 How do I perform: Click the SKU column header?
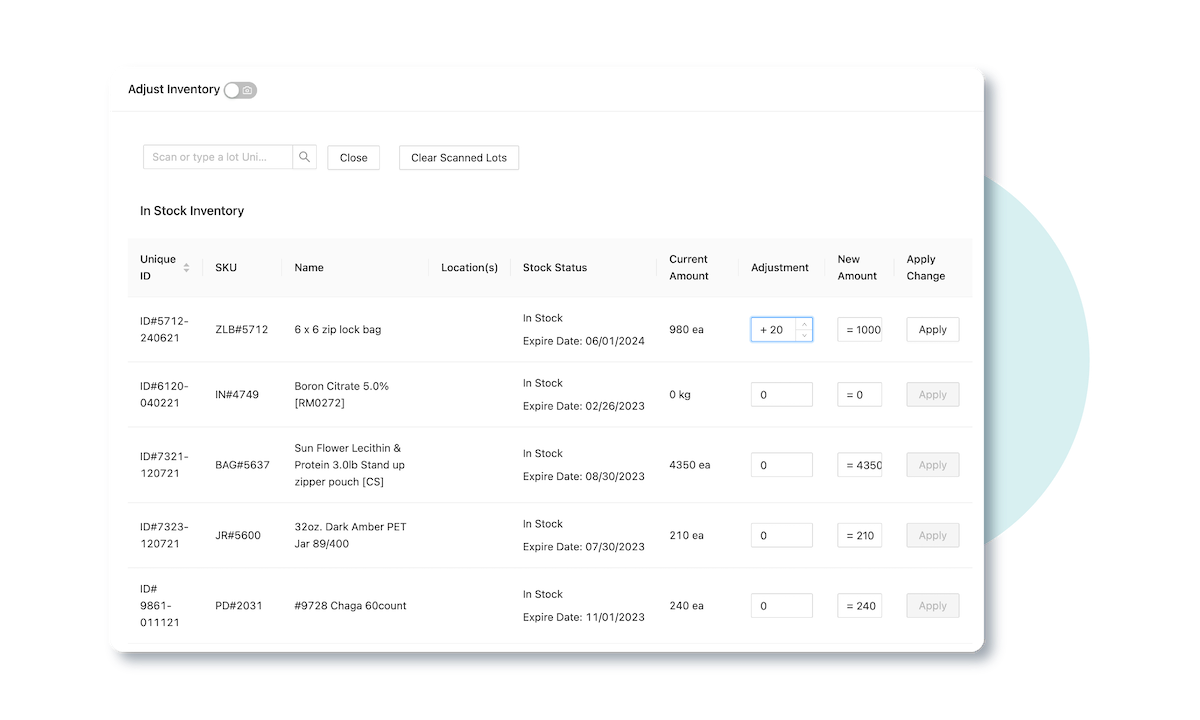click(226, 268)
